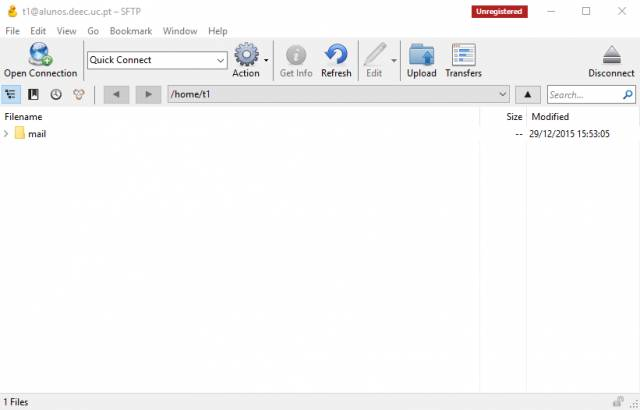Screen dimensions: 640x410
Task: Select the mail folder row
Action: [x=320, y=134]
